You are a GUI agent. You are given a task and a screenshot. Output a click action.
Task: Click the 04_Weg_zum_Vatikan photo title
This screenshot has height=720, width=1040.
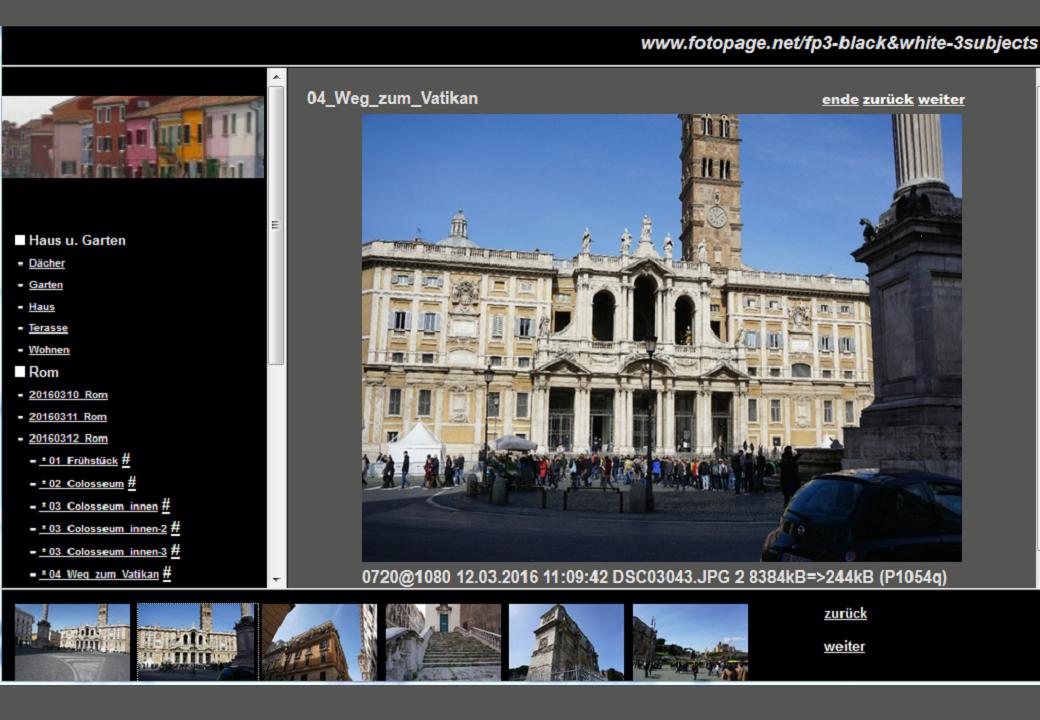pyautogui.click(x=393, y=98)
